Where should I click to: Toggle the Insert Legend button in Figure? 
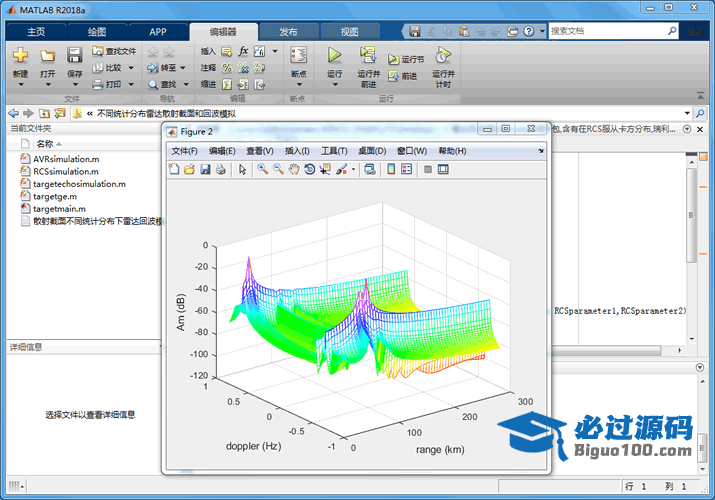(x=407, y=170)
